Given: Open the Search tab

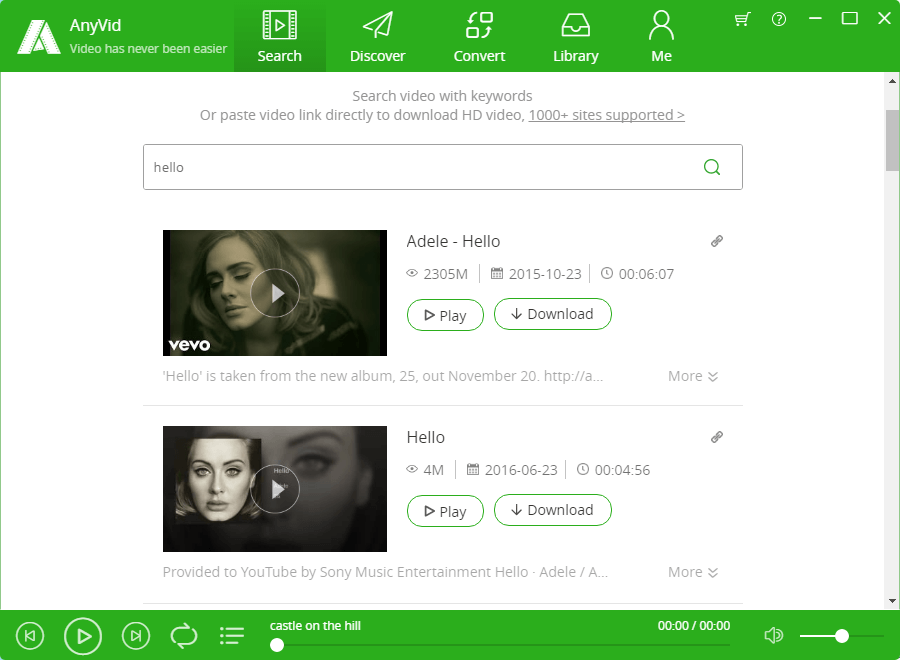Looking at the screenshot, I should pos(280,36).
